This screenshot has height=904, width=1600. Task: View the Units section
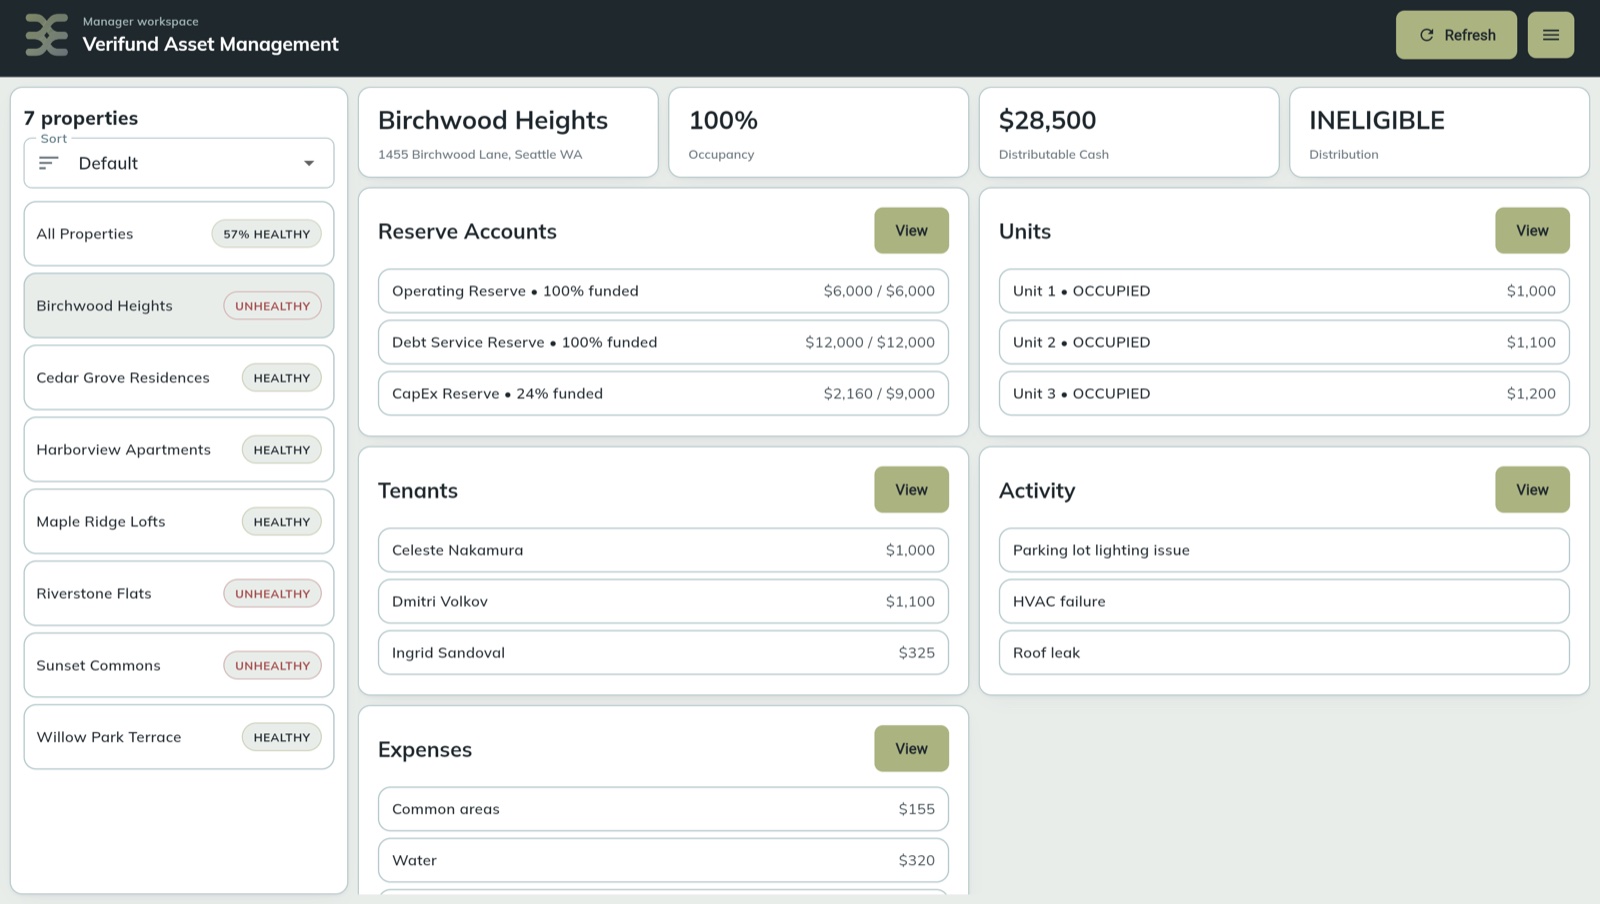point(1532,231)
